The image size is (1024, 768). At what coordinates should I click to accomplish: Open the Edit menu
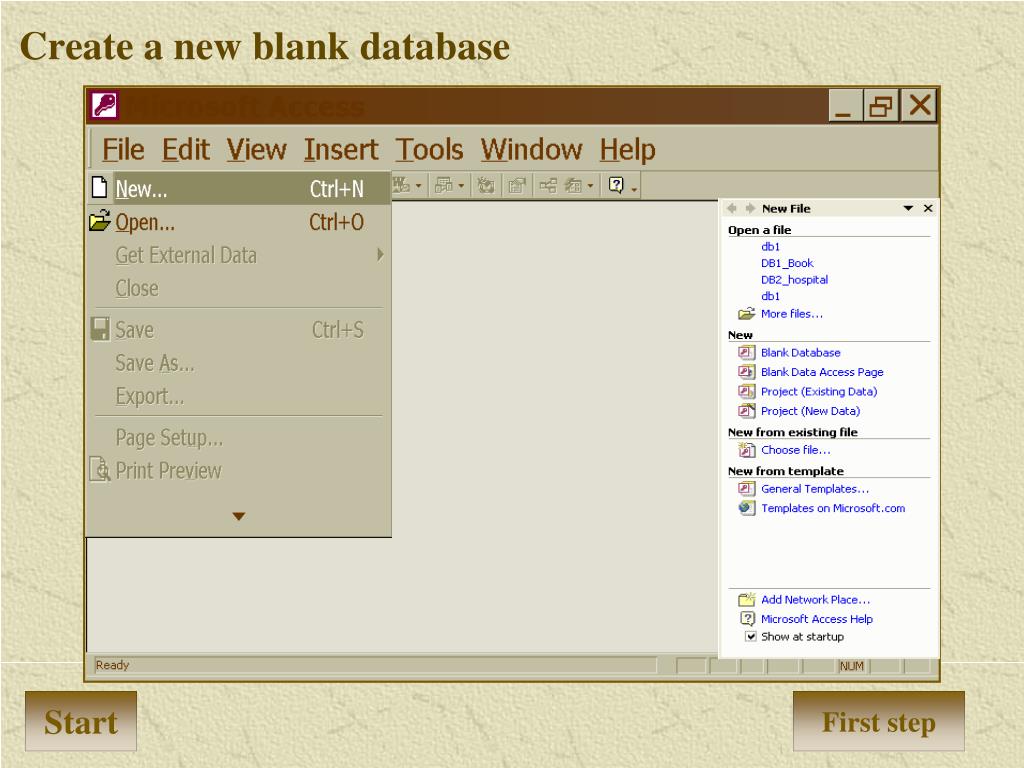coord(186,150)
